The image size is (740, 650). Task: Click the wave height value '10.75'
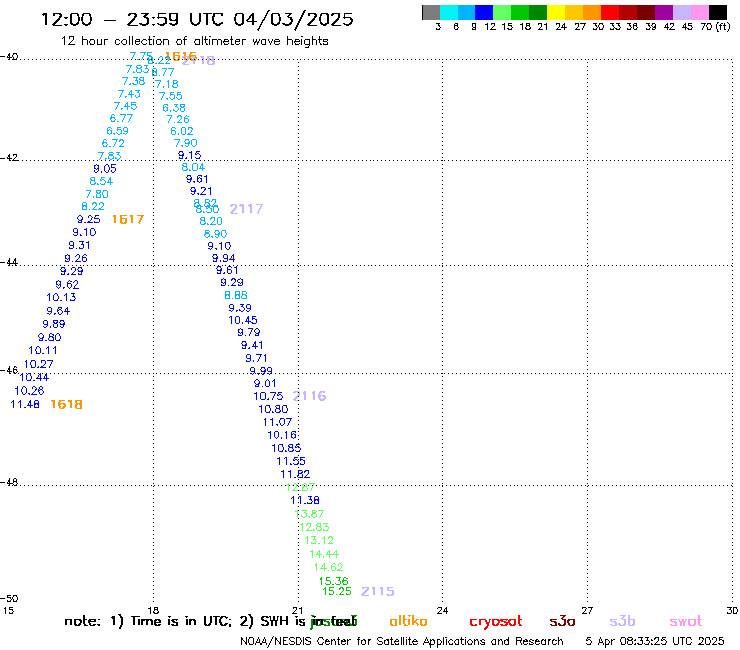point(268,397)
